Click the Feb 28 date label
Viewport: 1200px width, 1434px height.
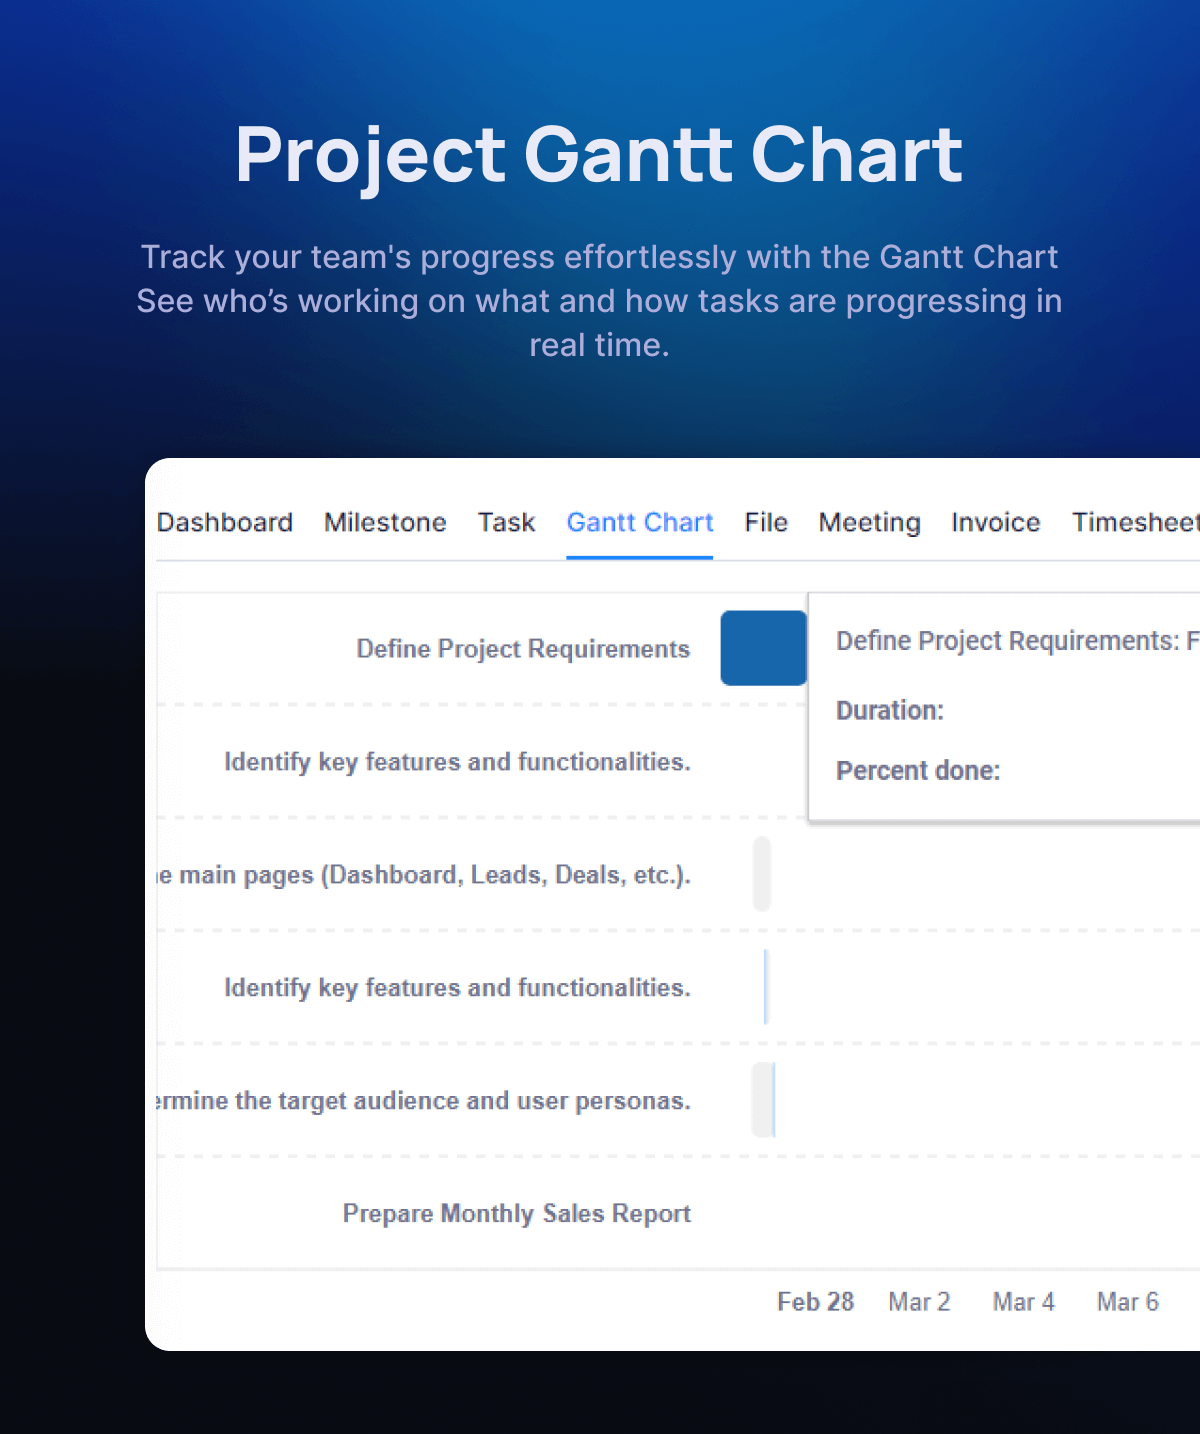[815, 1302]
